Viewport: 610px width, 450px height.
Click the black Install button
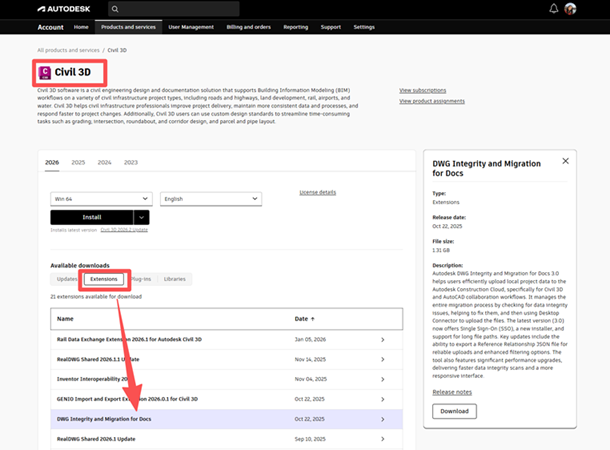coord(92,217)
